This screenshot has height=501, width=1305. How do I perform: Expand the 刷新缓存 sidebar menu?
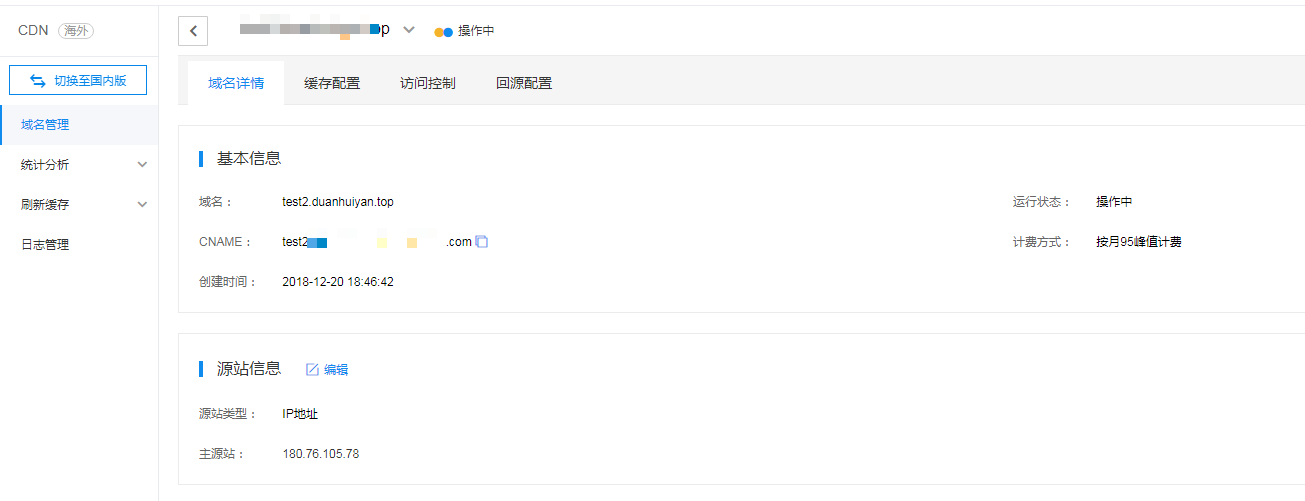point(142,205)
